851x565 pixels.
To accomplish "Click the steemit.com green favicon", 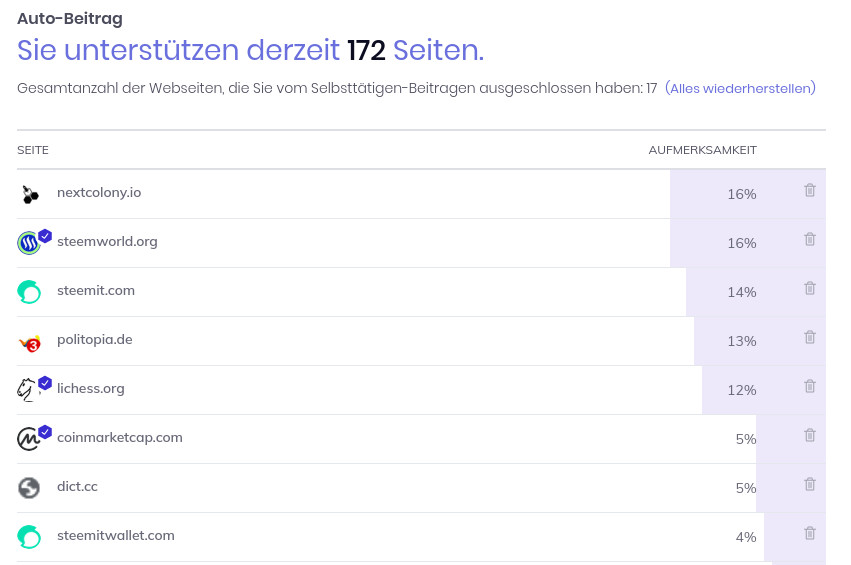I will 29,292.
